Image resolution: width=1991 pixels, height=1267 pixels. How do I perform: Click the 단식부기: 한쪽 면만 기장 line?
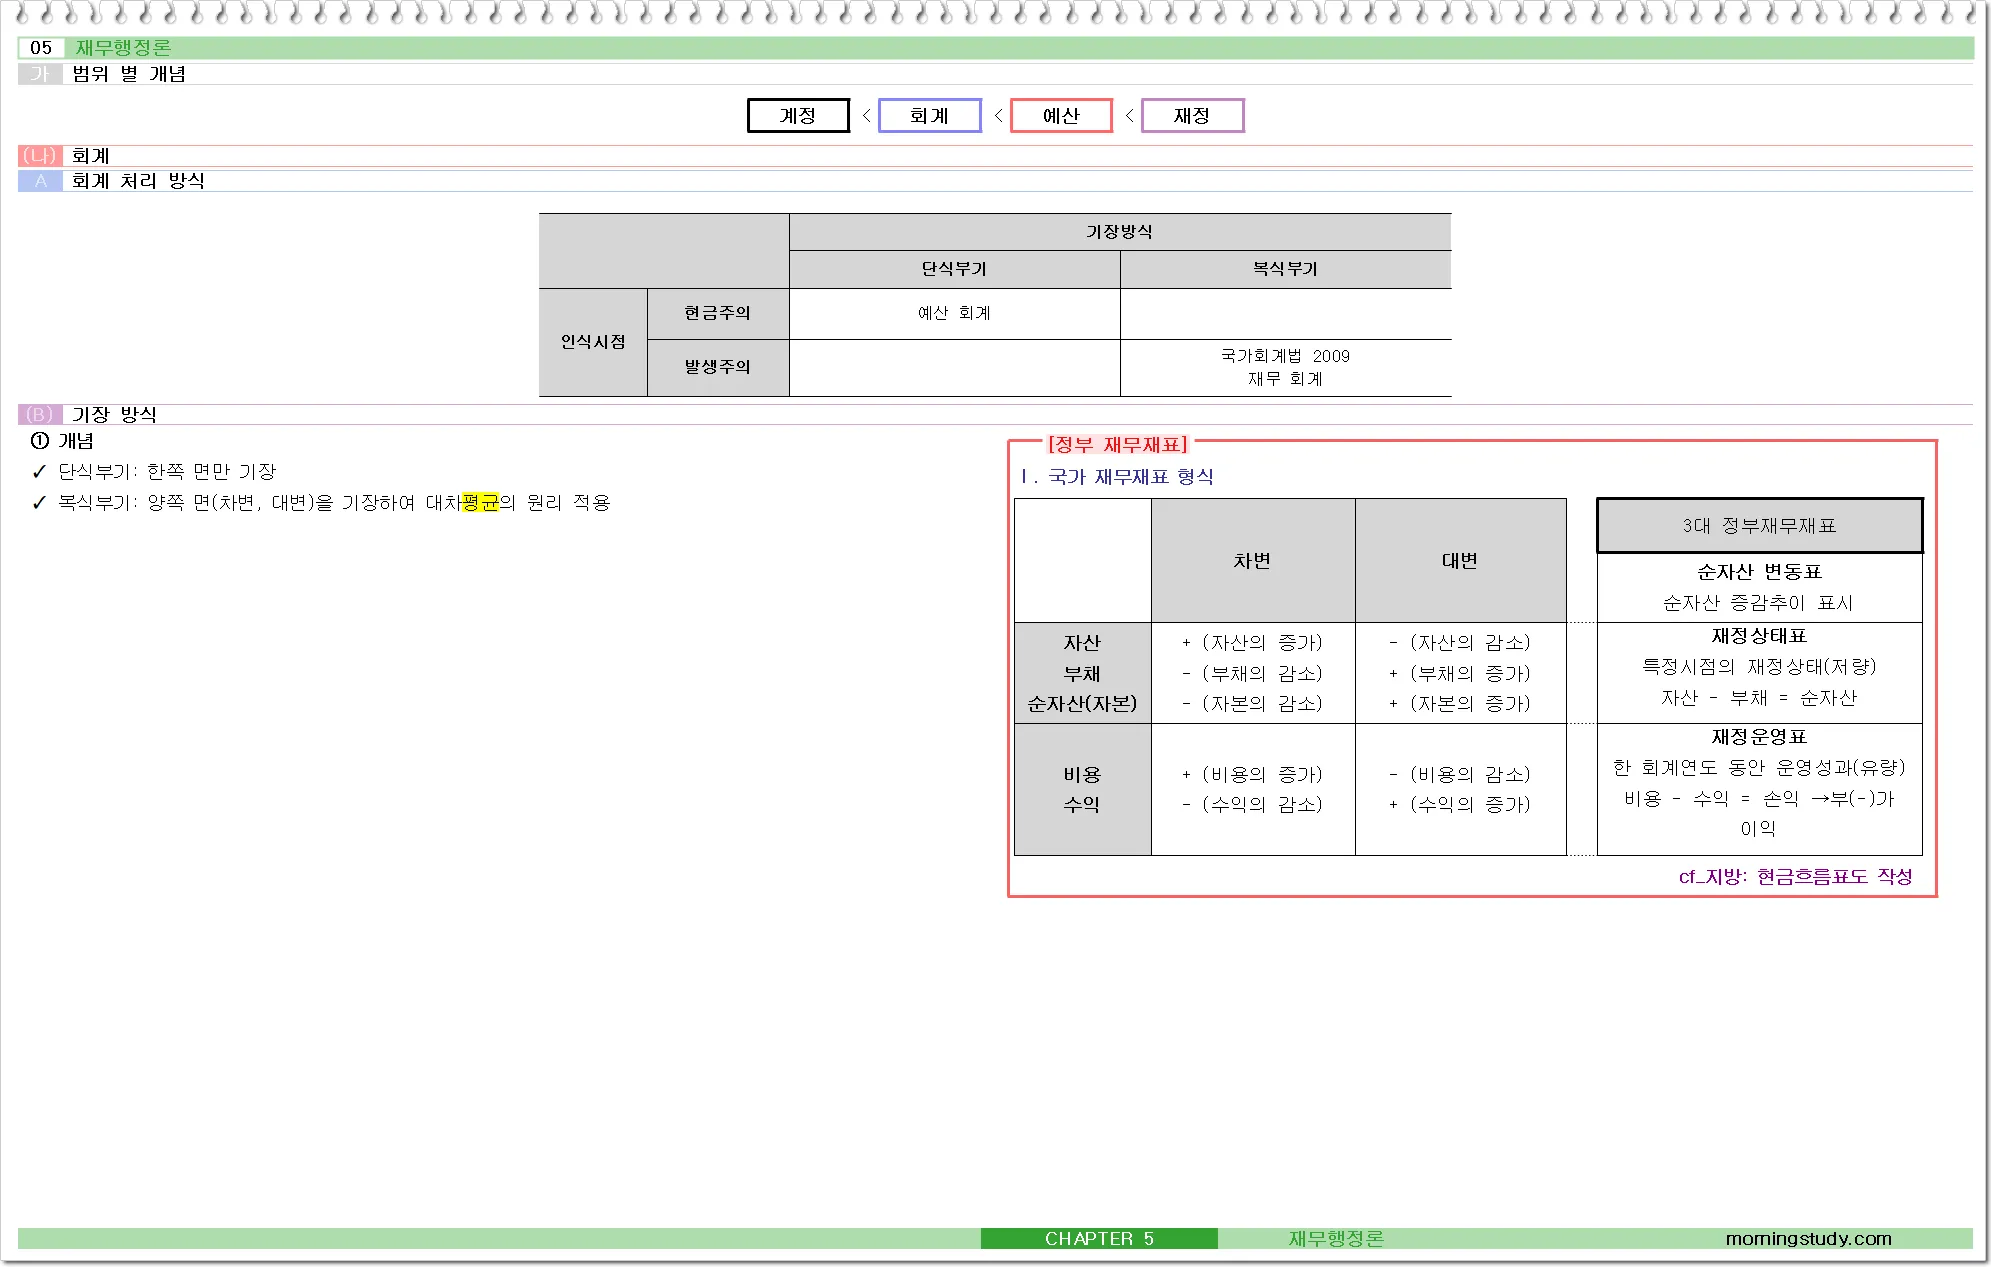[x=166, y=471]
